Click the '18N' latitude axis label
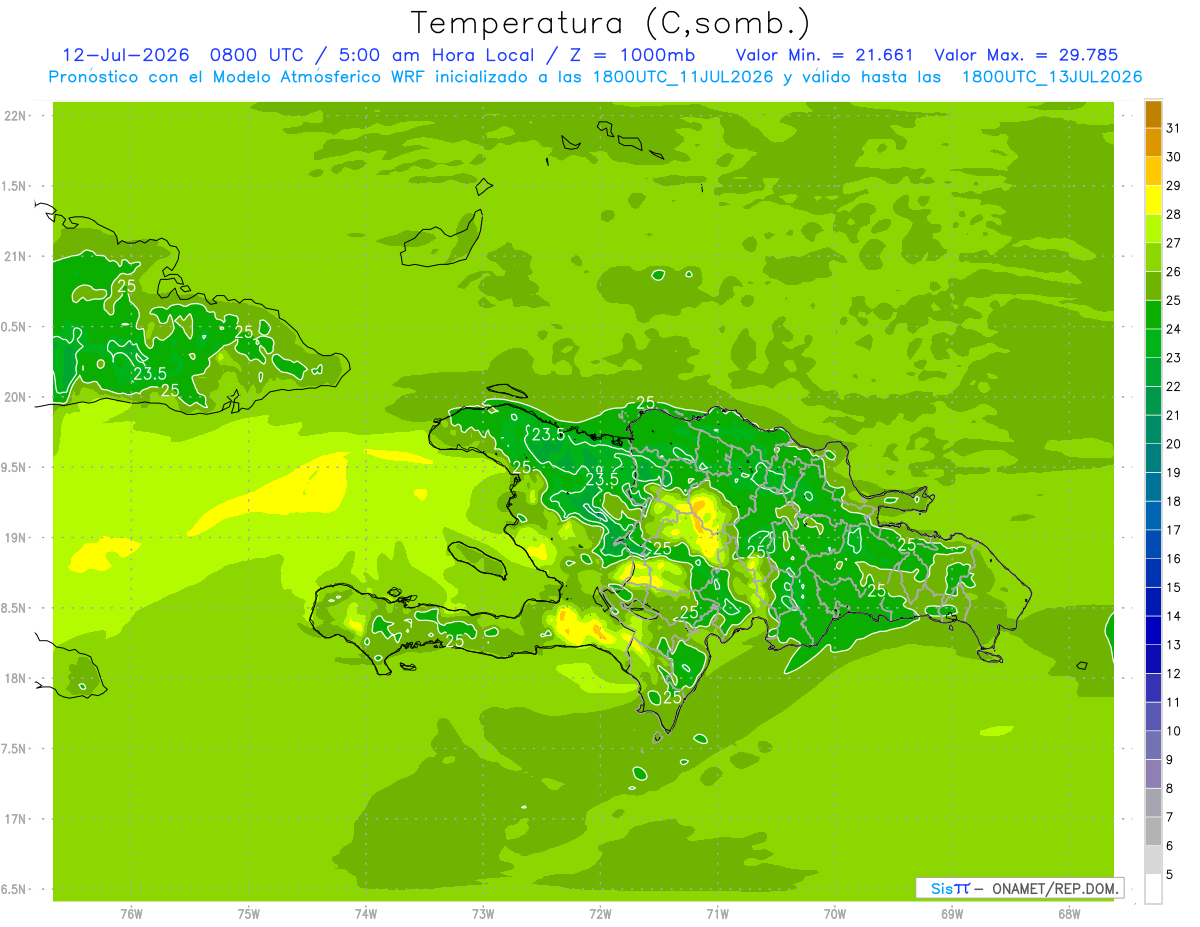The height and width of the screenshot is (927, 1200). click(15, 678)
